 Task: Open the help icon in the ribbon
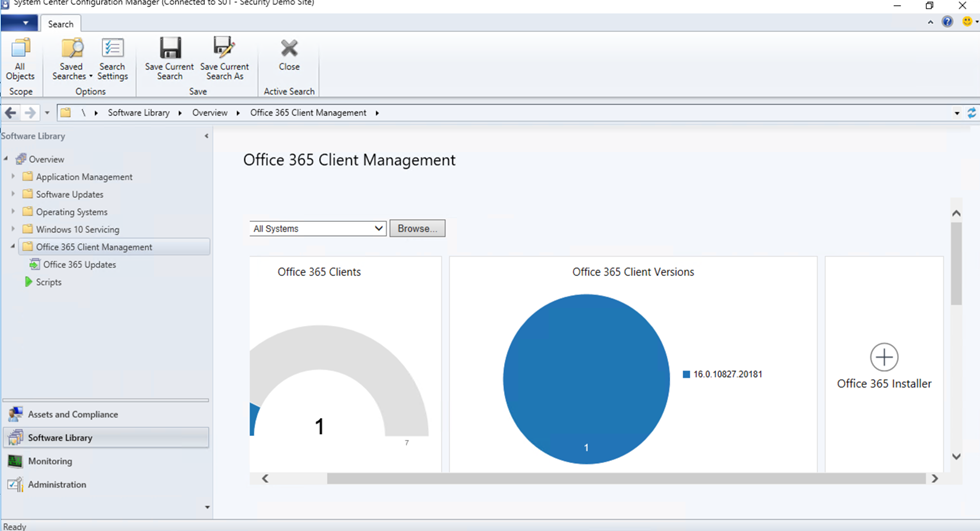[x=948, y=22]
